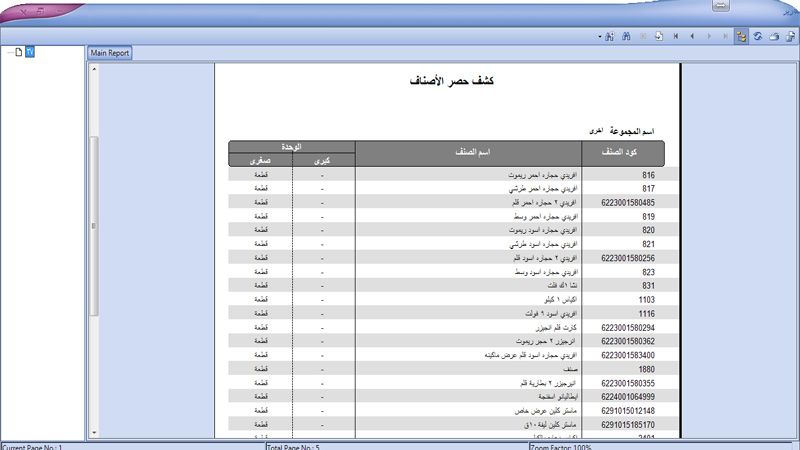Click item code 6223001580485
The height and width of the screenshot is (450, 800).
click(628, 203)
